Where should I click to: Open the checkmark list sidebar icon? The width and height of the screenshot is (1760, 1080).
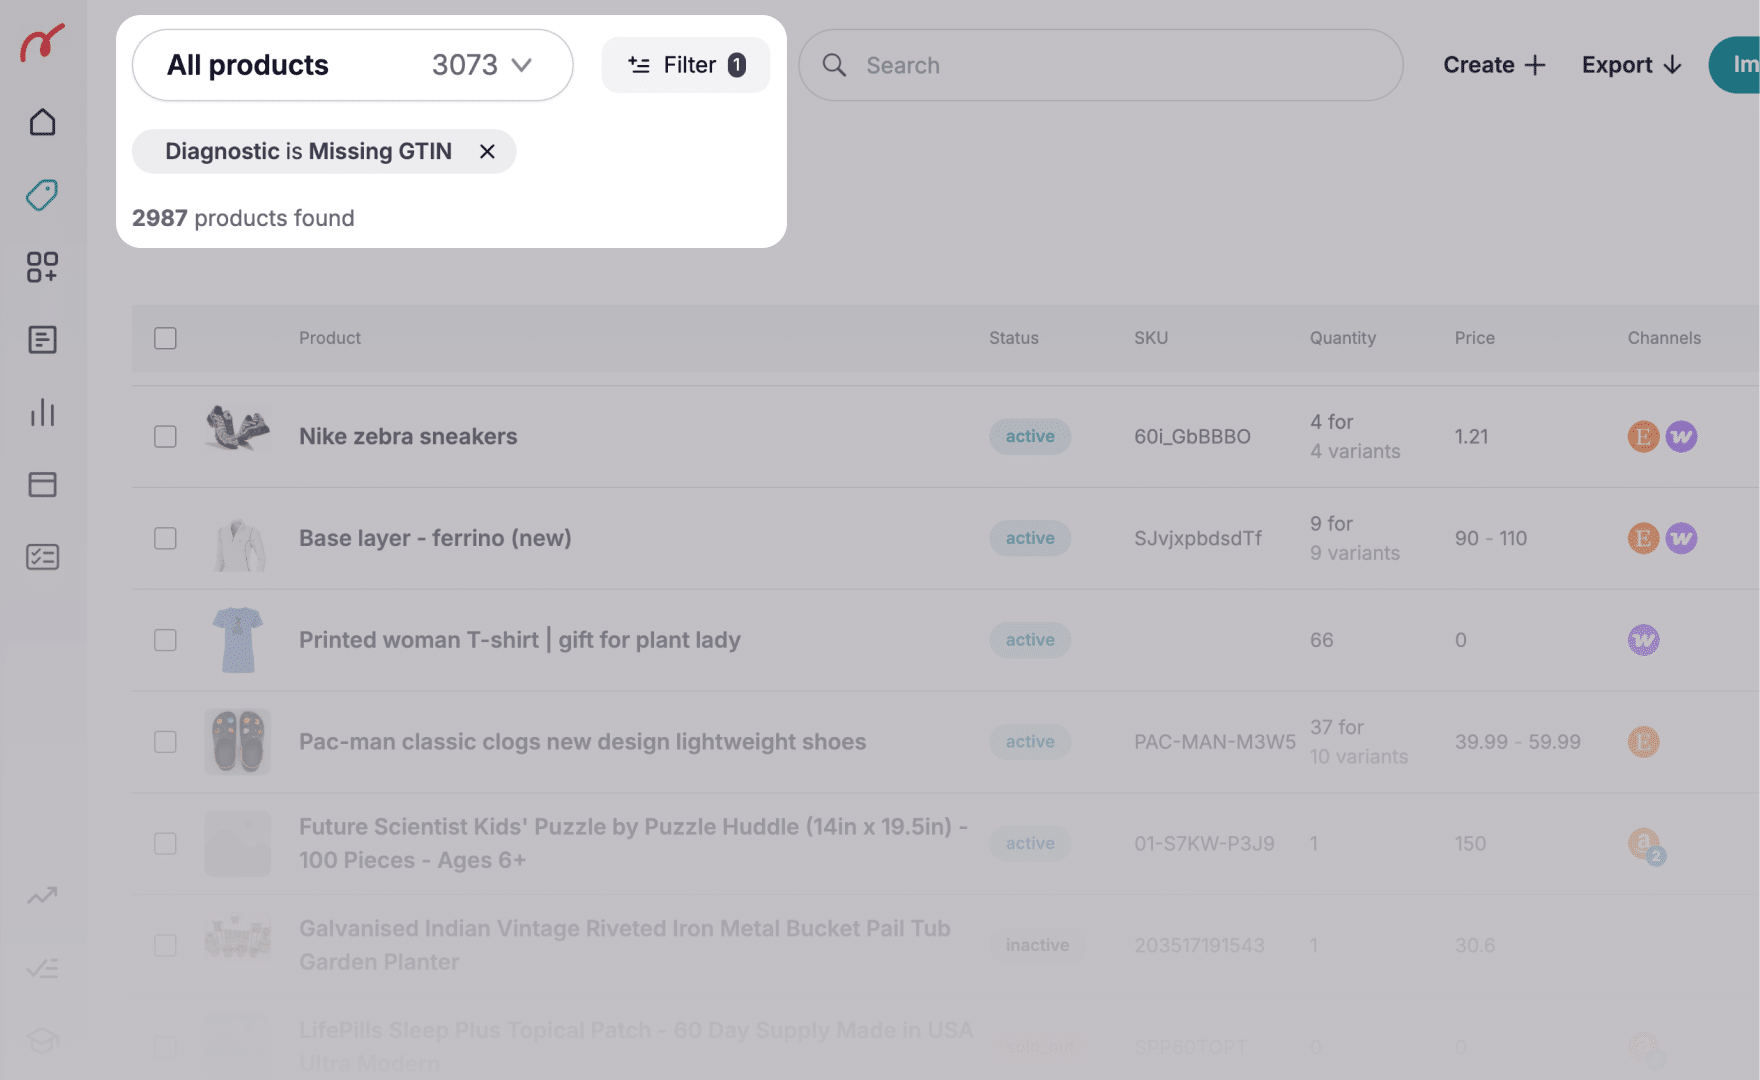[42, 968]
